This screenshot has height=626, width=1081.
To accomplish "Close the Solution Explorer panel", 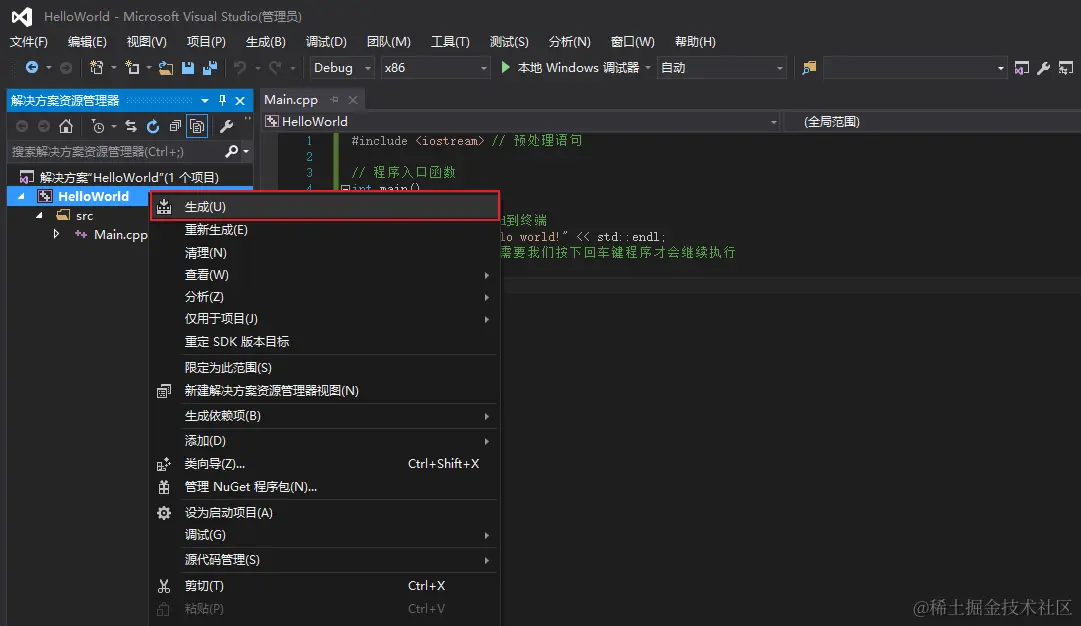I will click(x=240, y=101).
